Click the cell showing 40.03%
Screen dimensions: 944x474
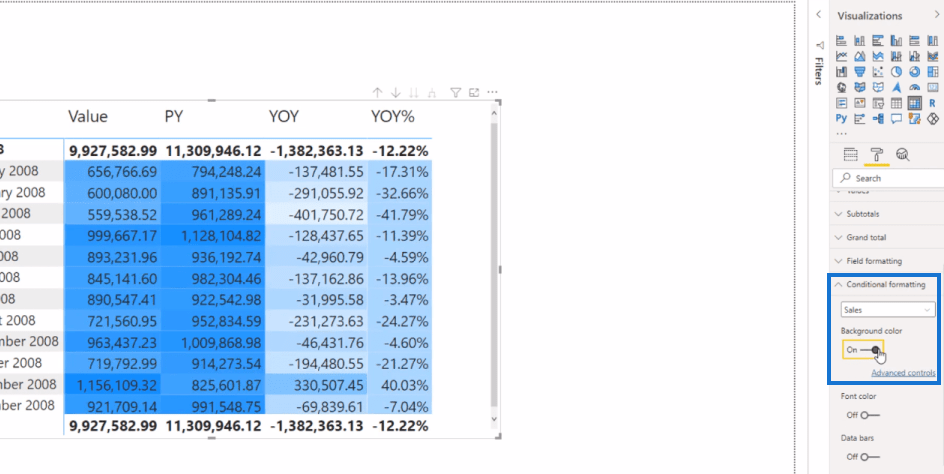(x=400, y=384)
